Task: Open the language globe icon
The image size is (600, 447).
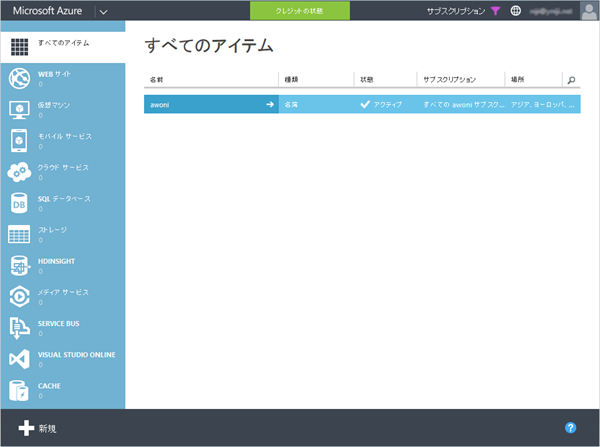Action: [515, 11]
